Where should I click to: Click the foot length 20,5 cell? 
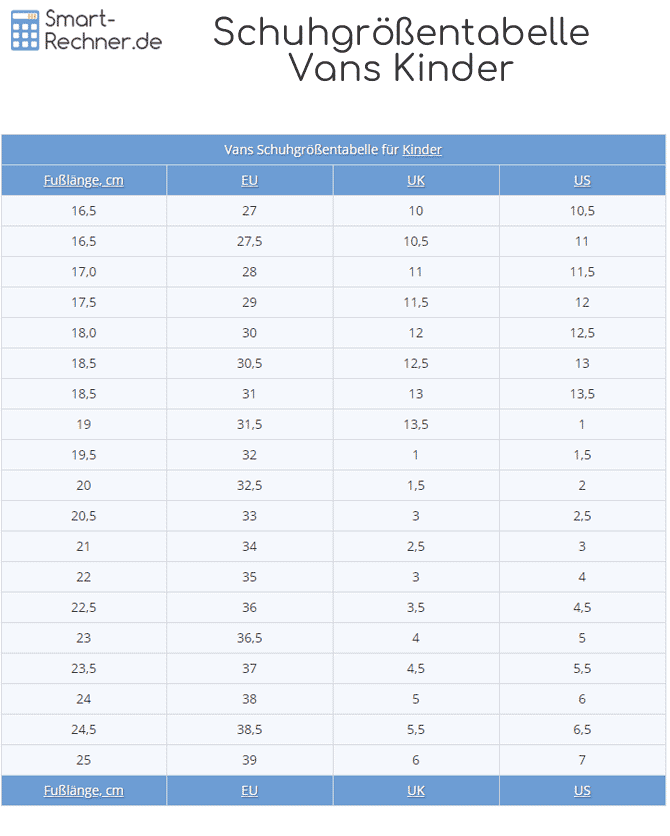(x=84, y=516)
